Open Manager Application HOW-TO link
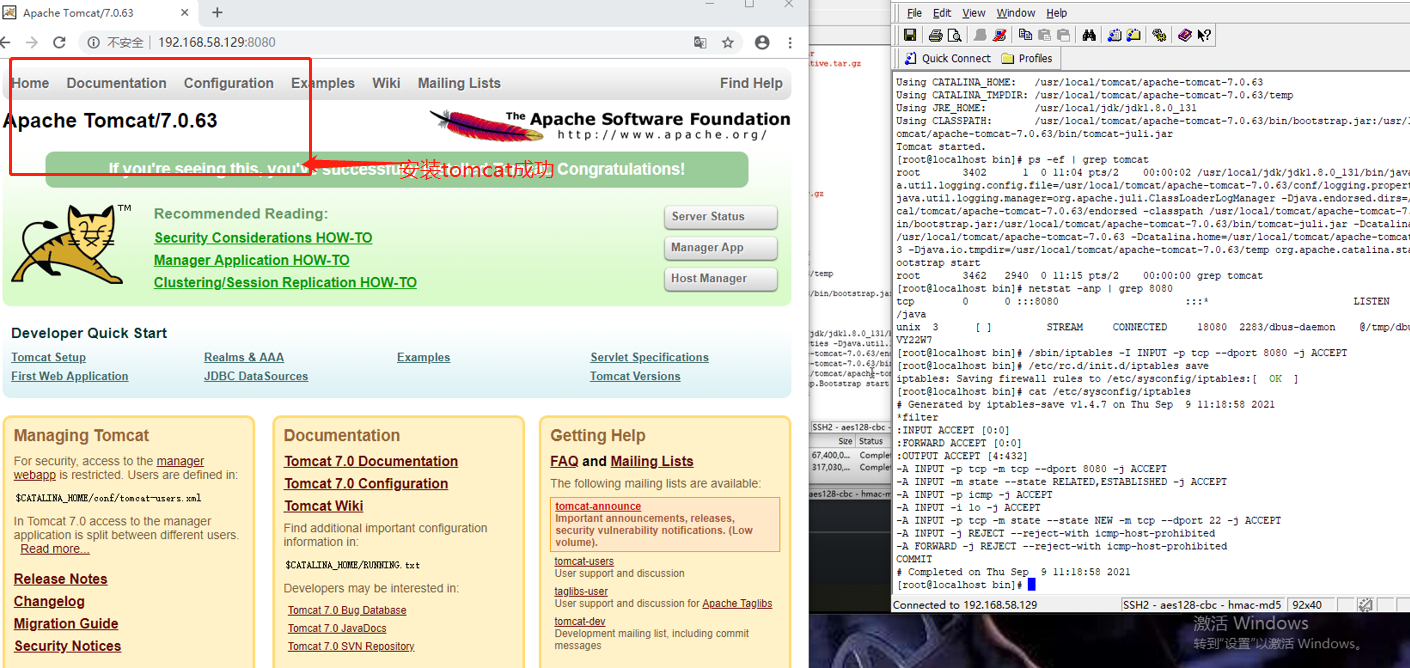Viewport: 1410px width, 668px height. coord(252,260)
